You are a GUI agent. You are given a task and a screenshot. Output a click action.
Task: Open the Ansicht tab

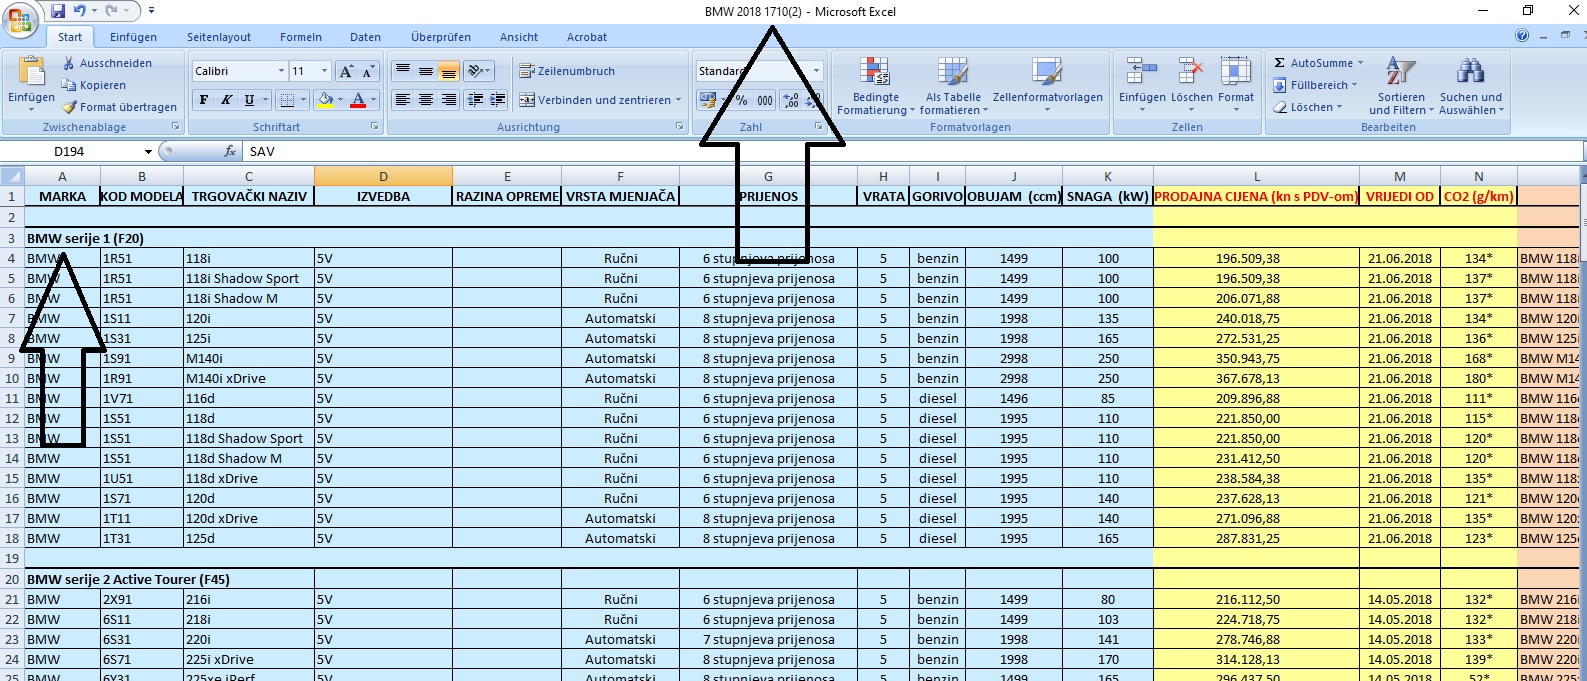coord(519,37)
